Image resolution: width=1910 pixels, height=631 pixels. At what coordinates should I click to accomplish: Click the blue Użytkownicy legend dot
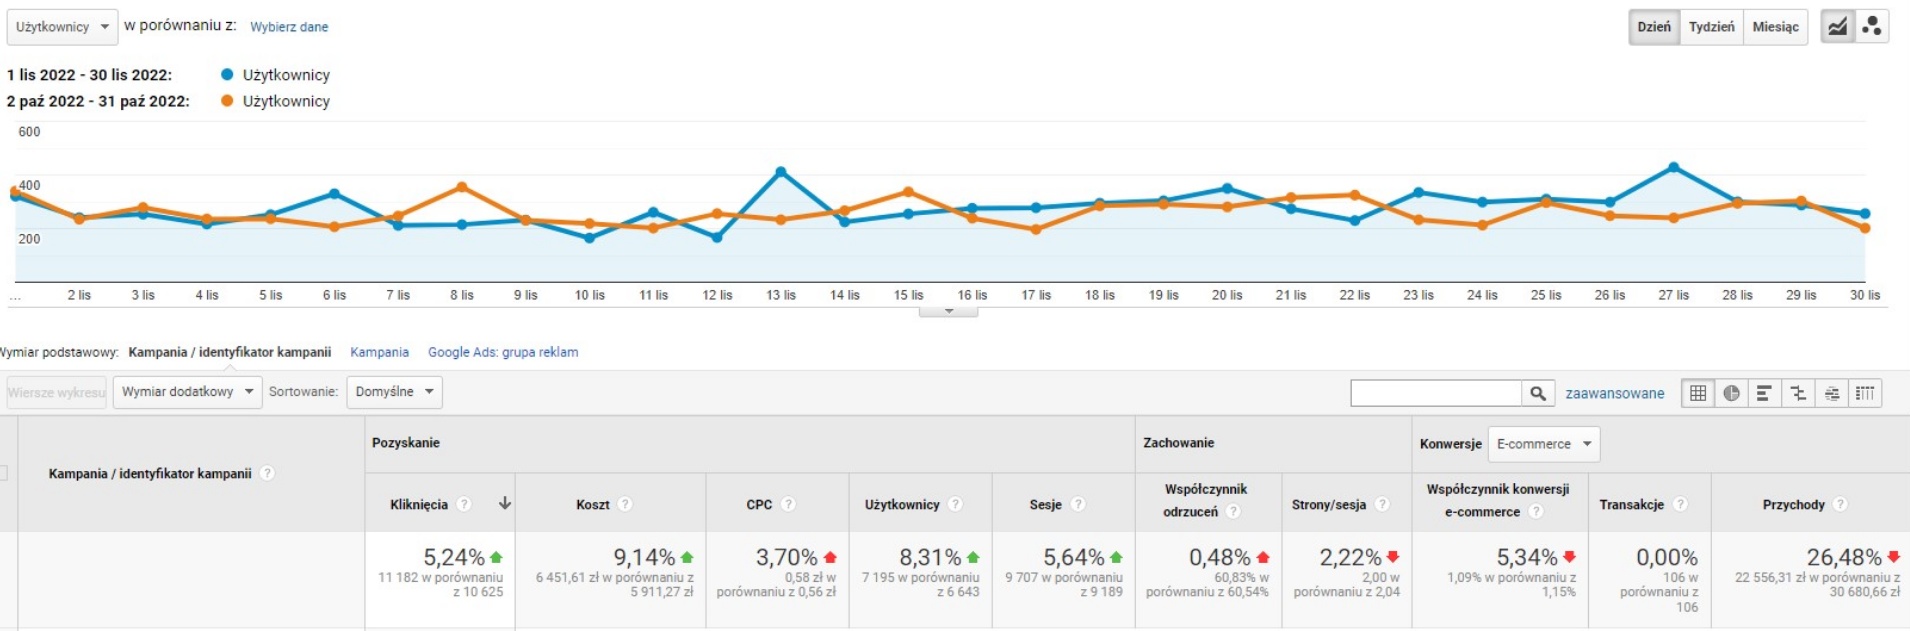click(227, 74)
